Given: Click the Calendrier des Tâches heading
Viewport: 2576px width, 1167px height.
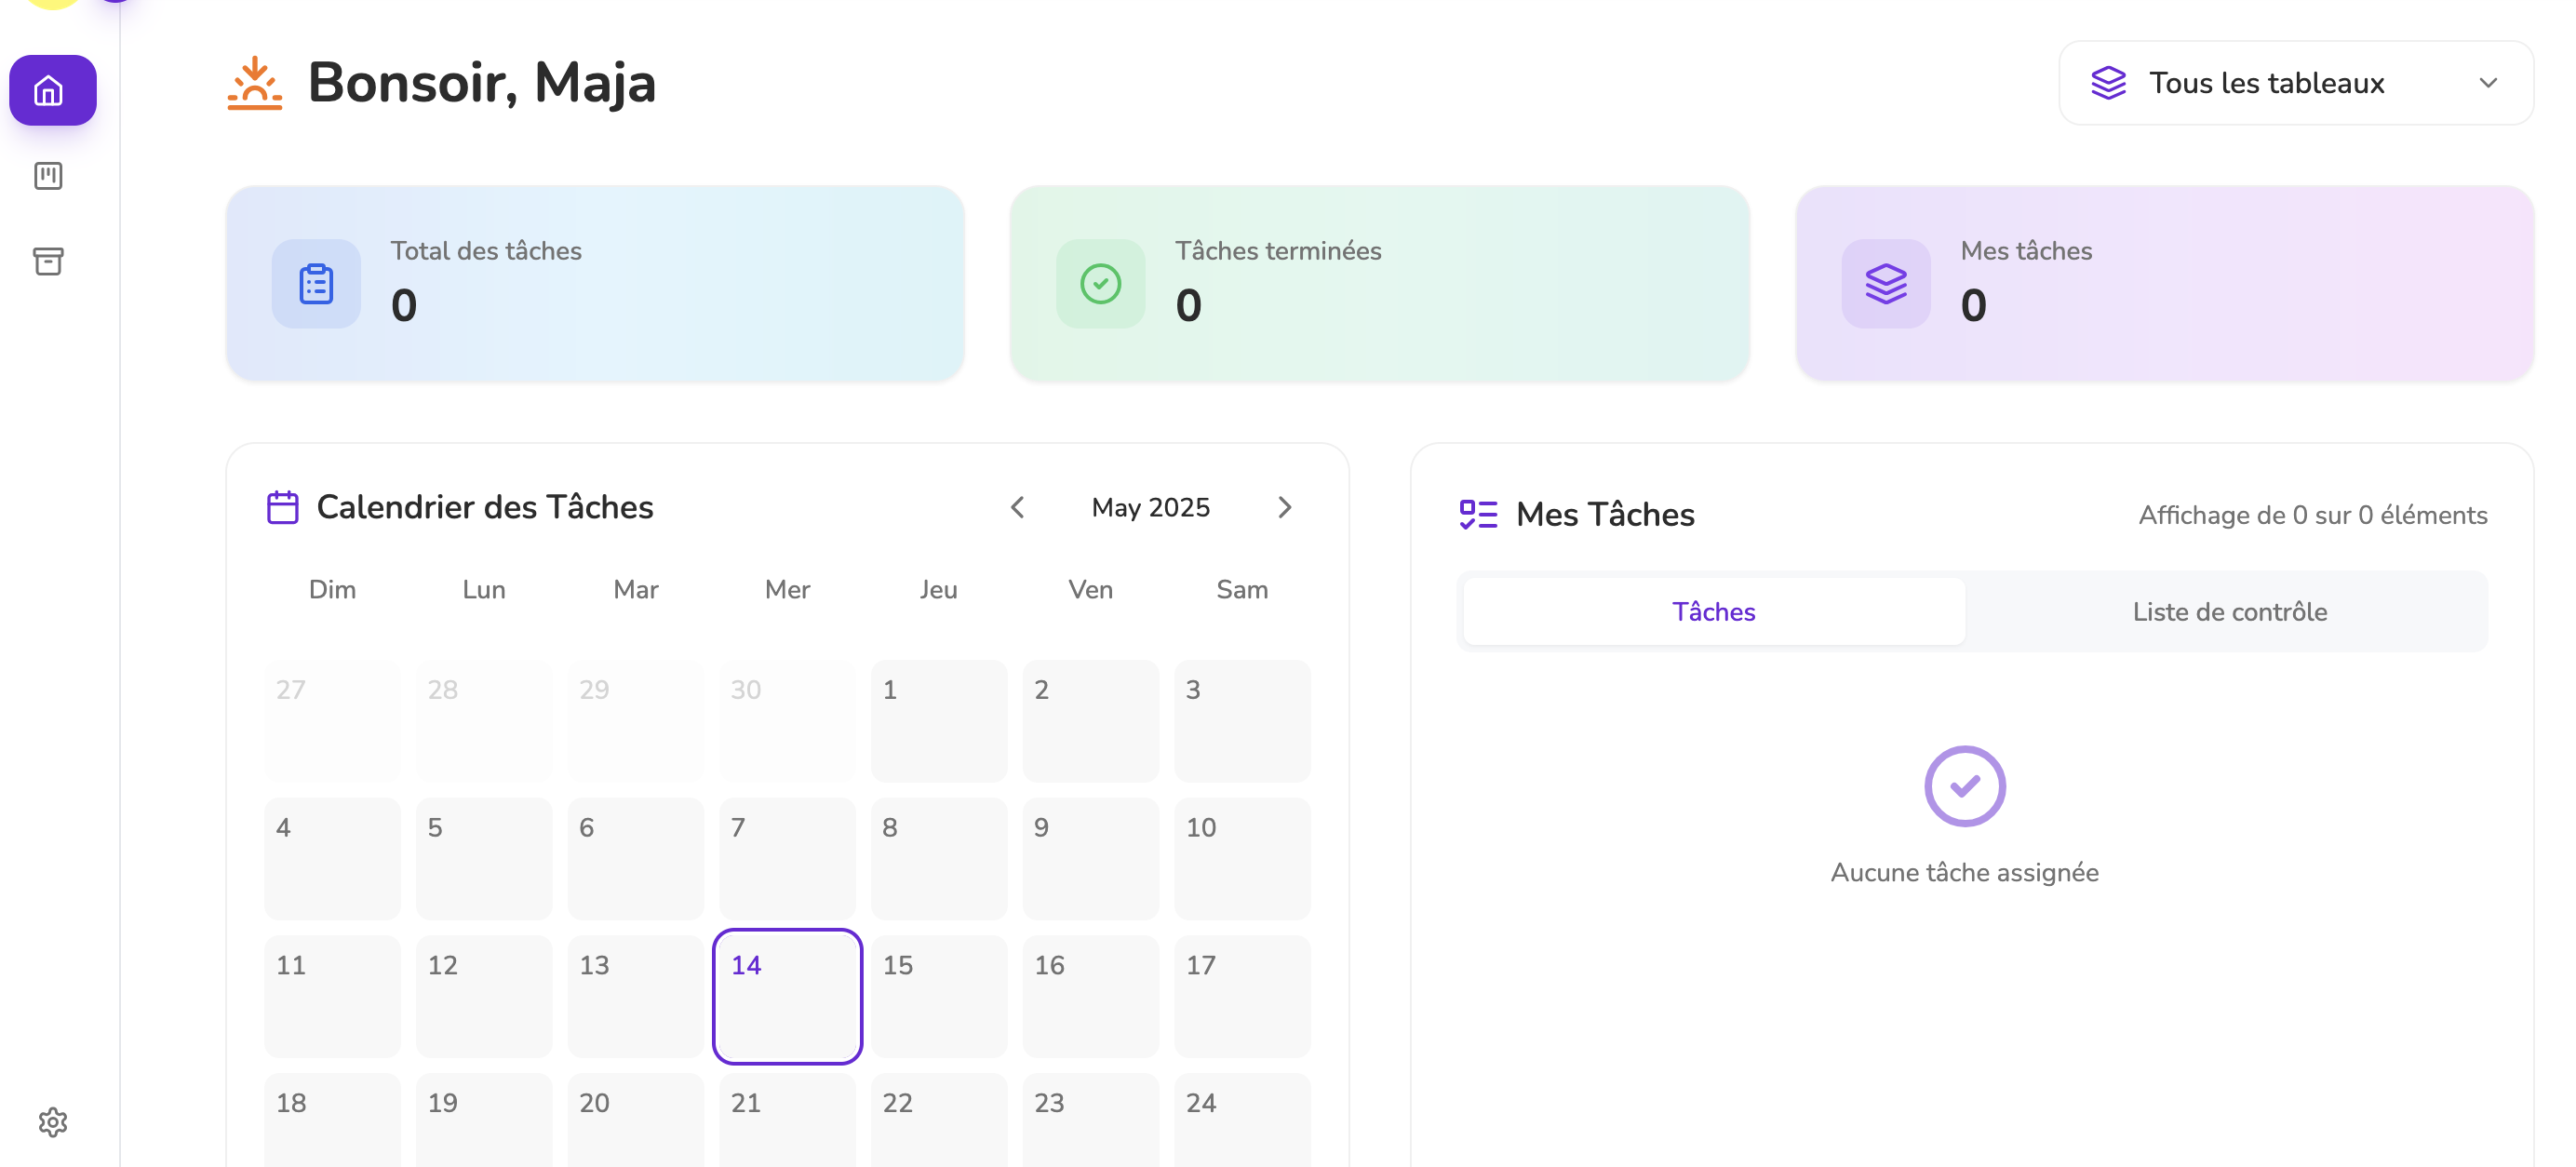Looking at the screenshot, I should pyautogui.click(x=485, y=507).
